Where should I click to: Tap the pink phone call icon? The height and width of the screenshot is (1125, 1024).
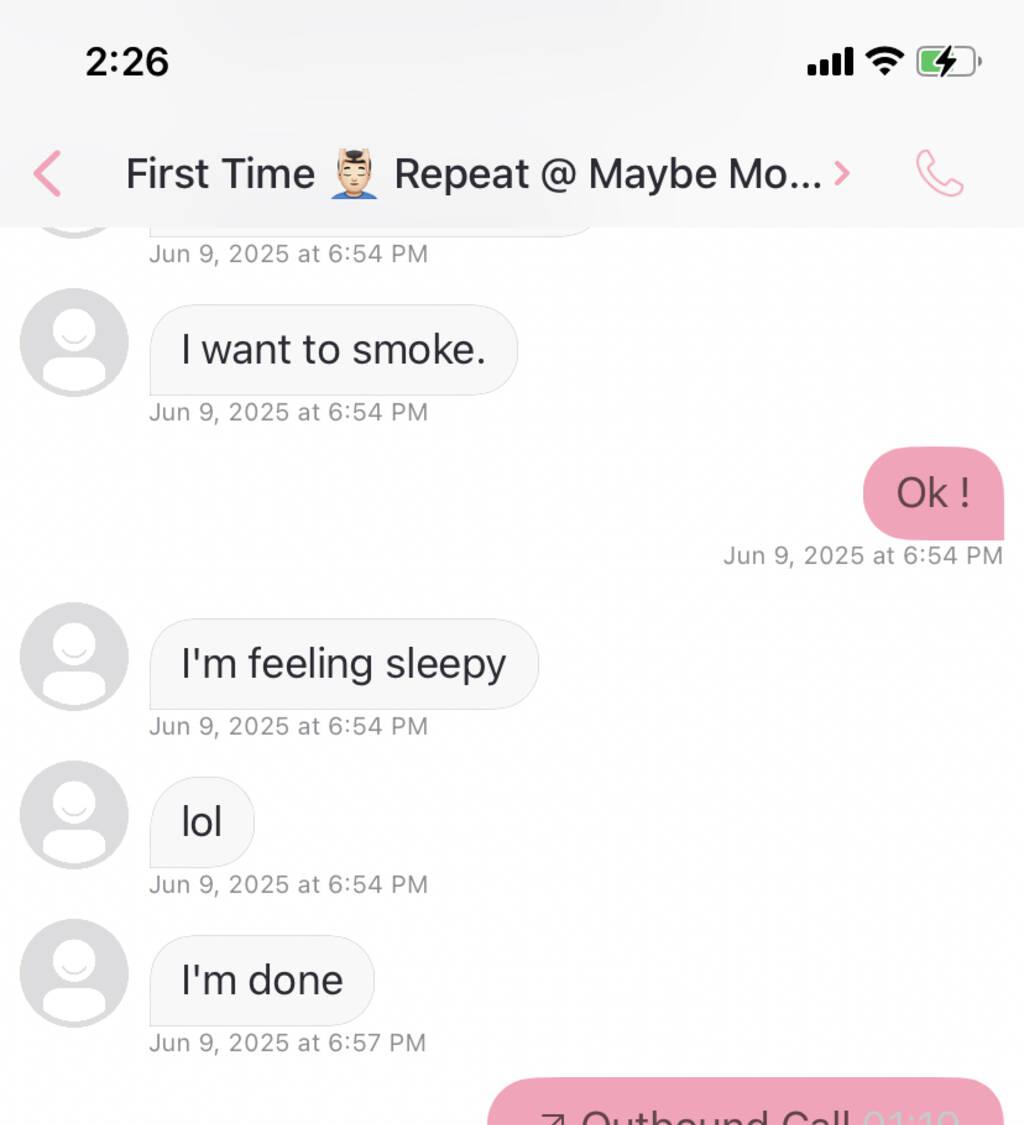(939, 174)
